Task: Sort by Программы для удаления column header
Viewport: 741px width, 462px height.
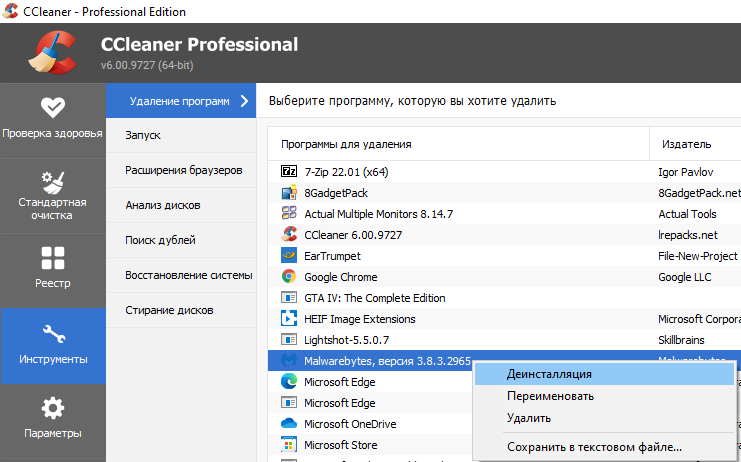Action: pos(458,144)
